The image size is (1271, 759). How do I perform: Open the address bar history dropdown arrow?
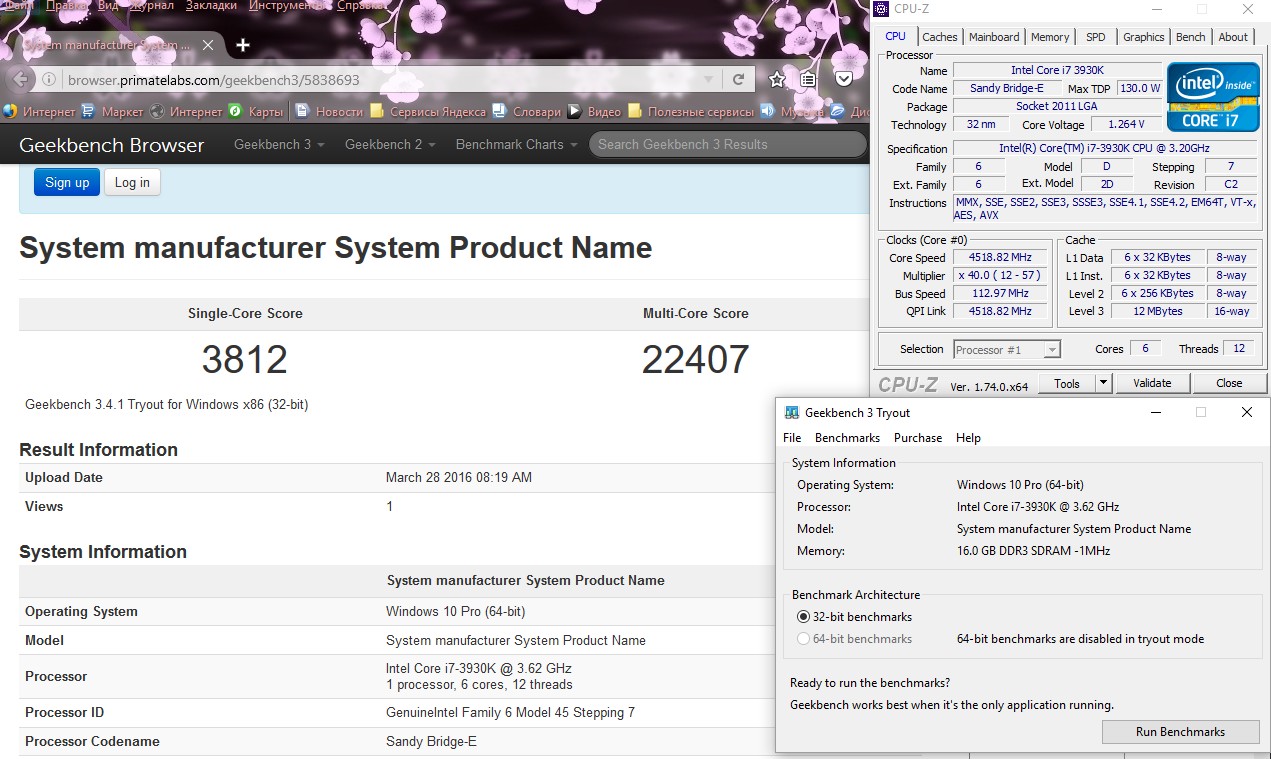click(708, 80)
